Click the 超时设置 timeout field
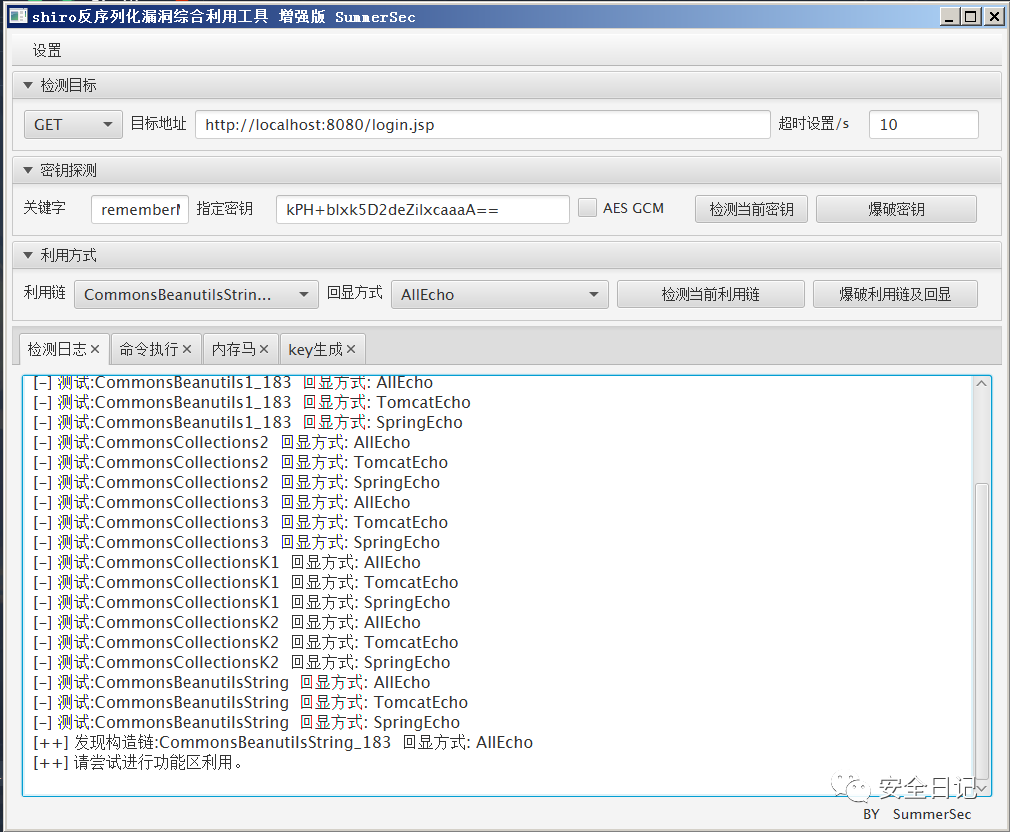Image resolution: width=1010 pixels, height=832 pixels. [x=923, y=124]
